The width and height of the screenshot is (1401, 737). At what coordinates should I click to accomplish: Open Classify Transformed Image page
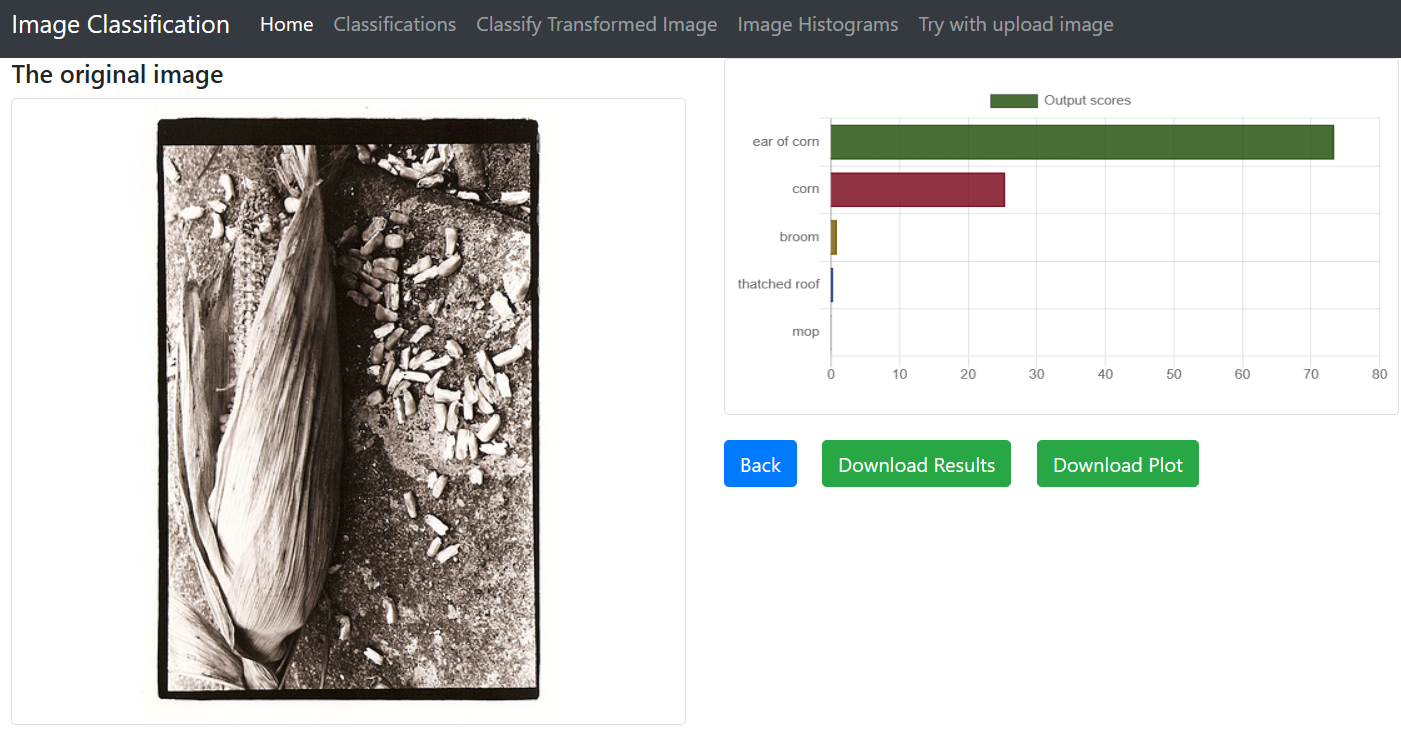click(x=597, y=24)
